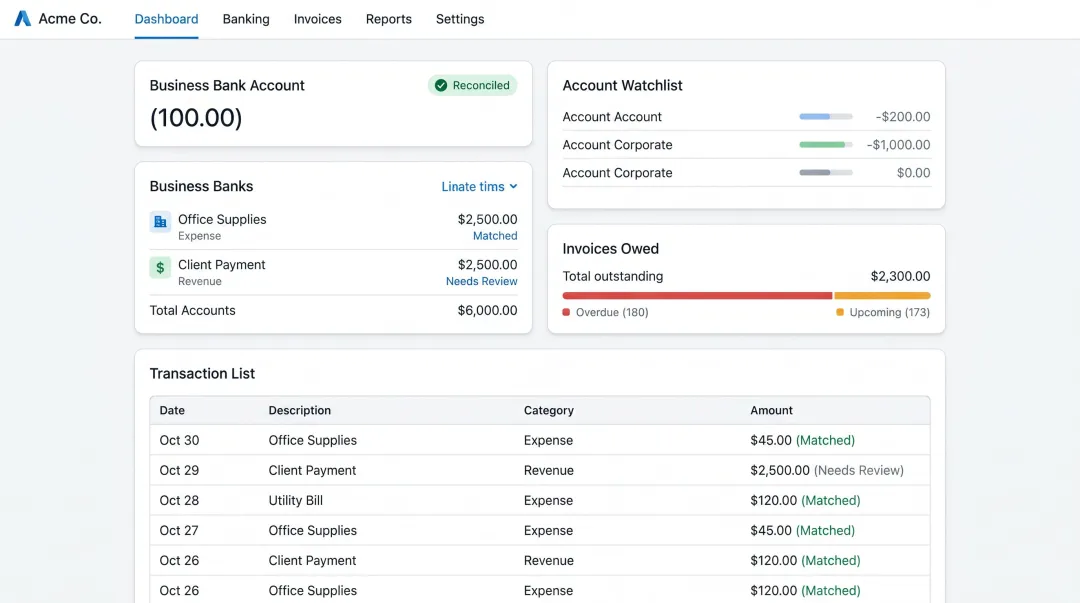Select the Oct 27 date cell
Image resolution: width=1080 pixels, height=603 pixels.
[x=179, y=531]
